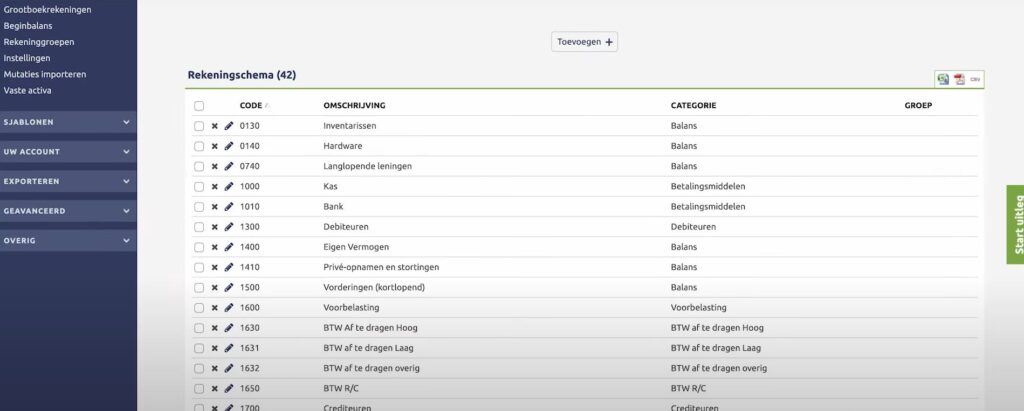The height and width of the screenshot is (411, 1024).
Task: Delete the 0130 Inventarissen row
Action: click(x=214, y=126)
